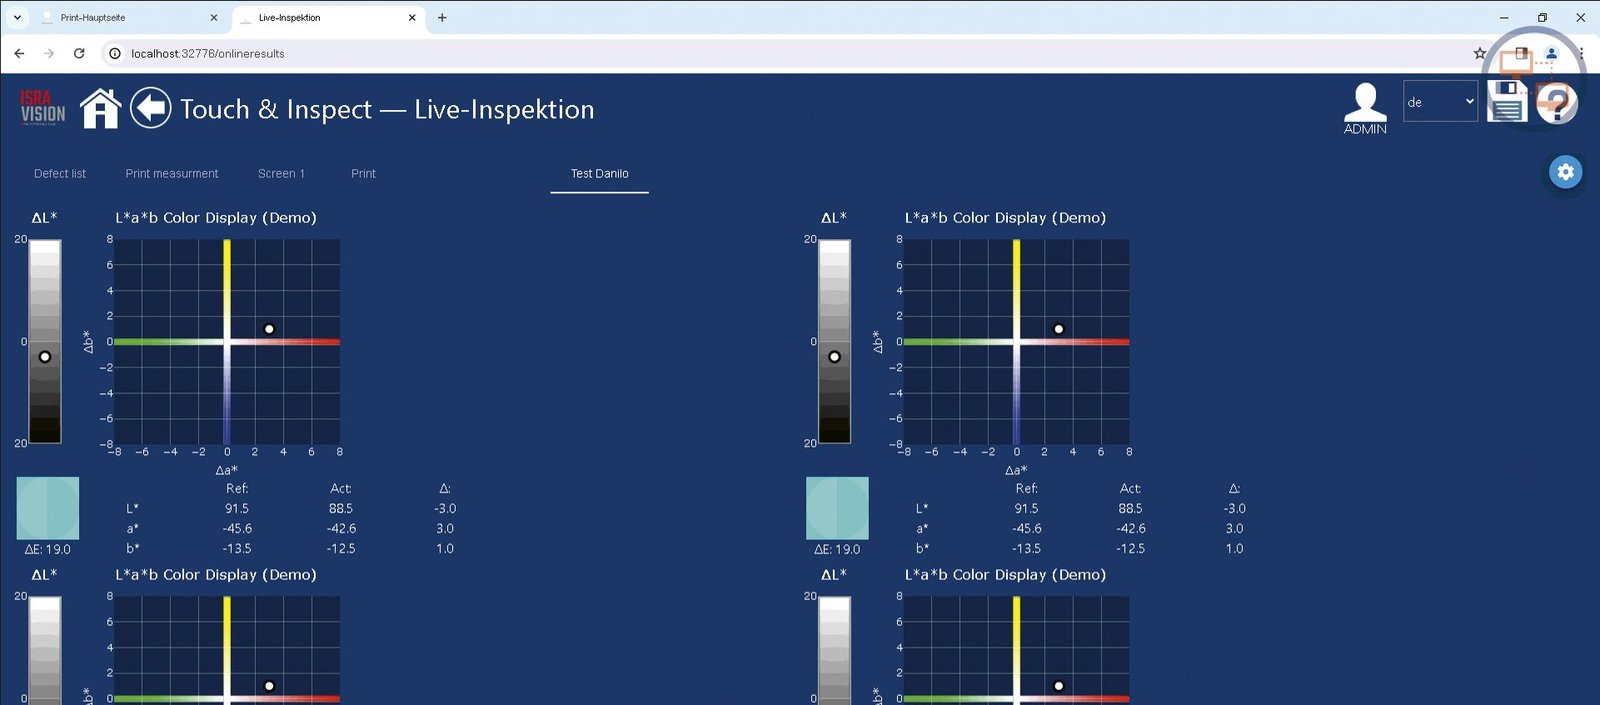This screenshot has height=705, width=1600.
Task: Click the 'Touch & Inspect — Live-Inspektion' title
Action: click(387, 109)
